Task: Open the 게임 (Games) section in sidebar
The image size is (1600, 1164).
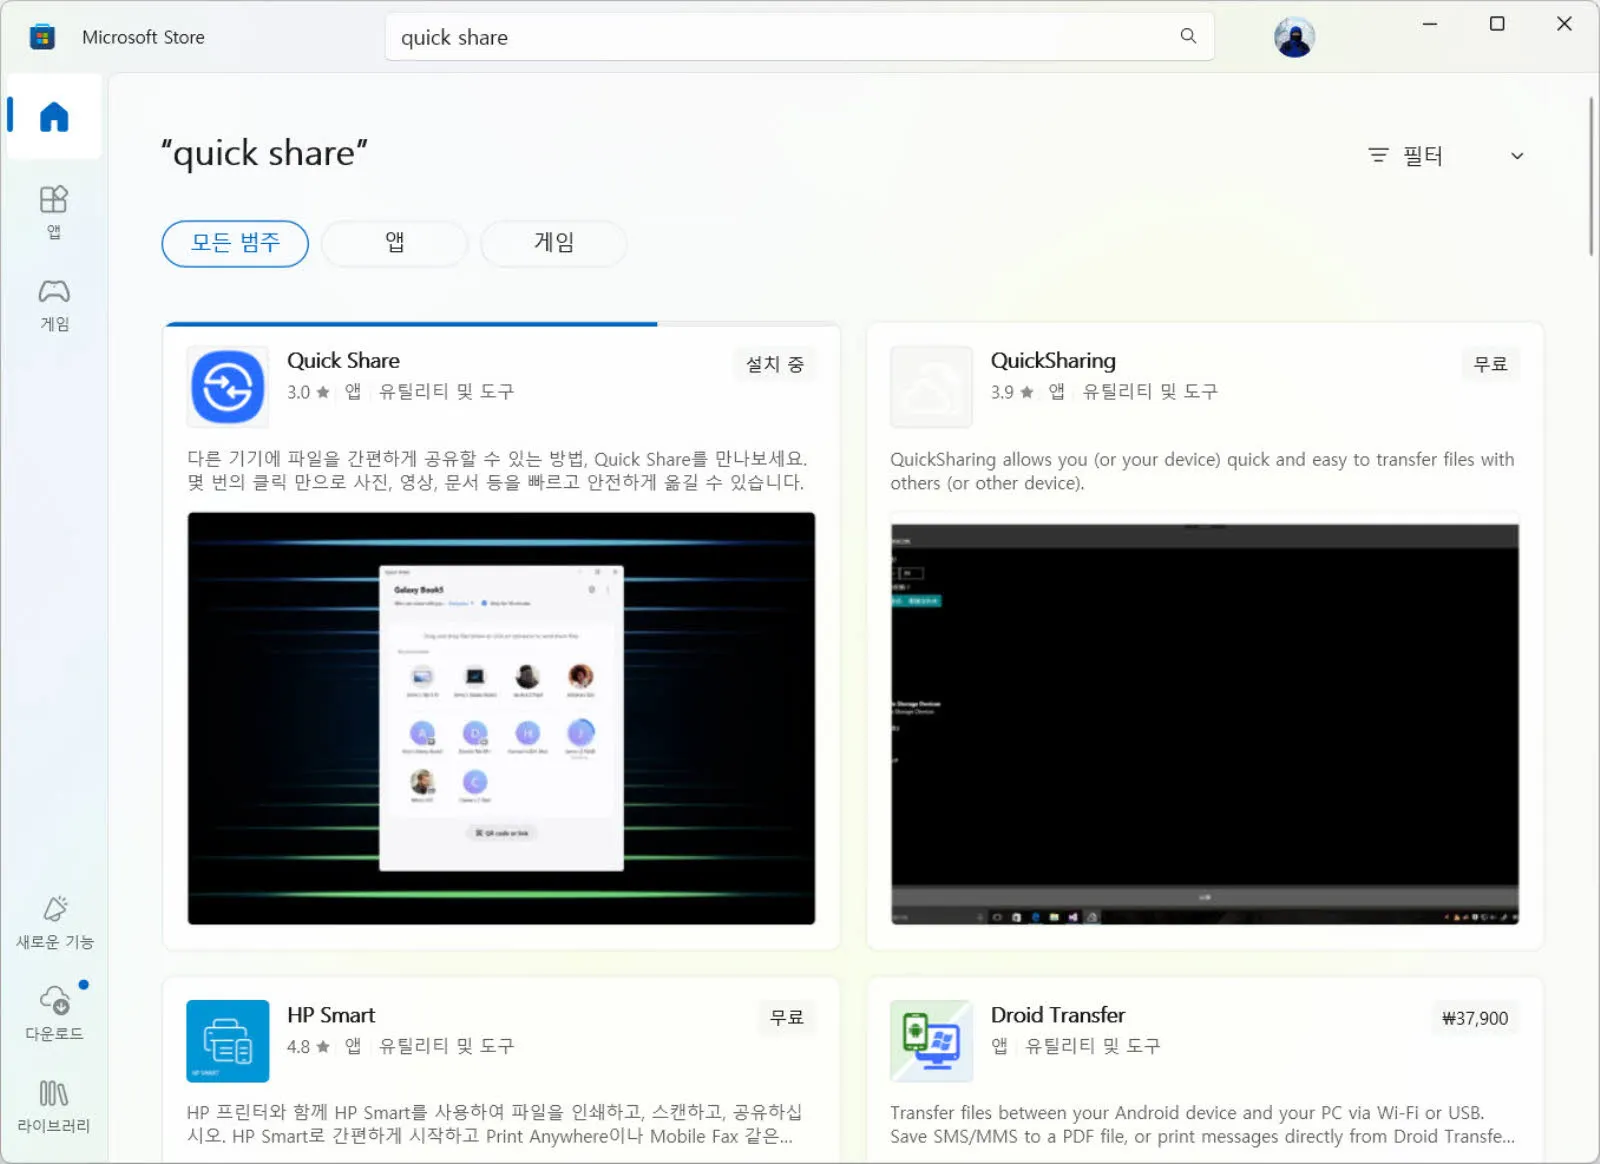Action: [54, 304]
